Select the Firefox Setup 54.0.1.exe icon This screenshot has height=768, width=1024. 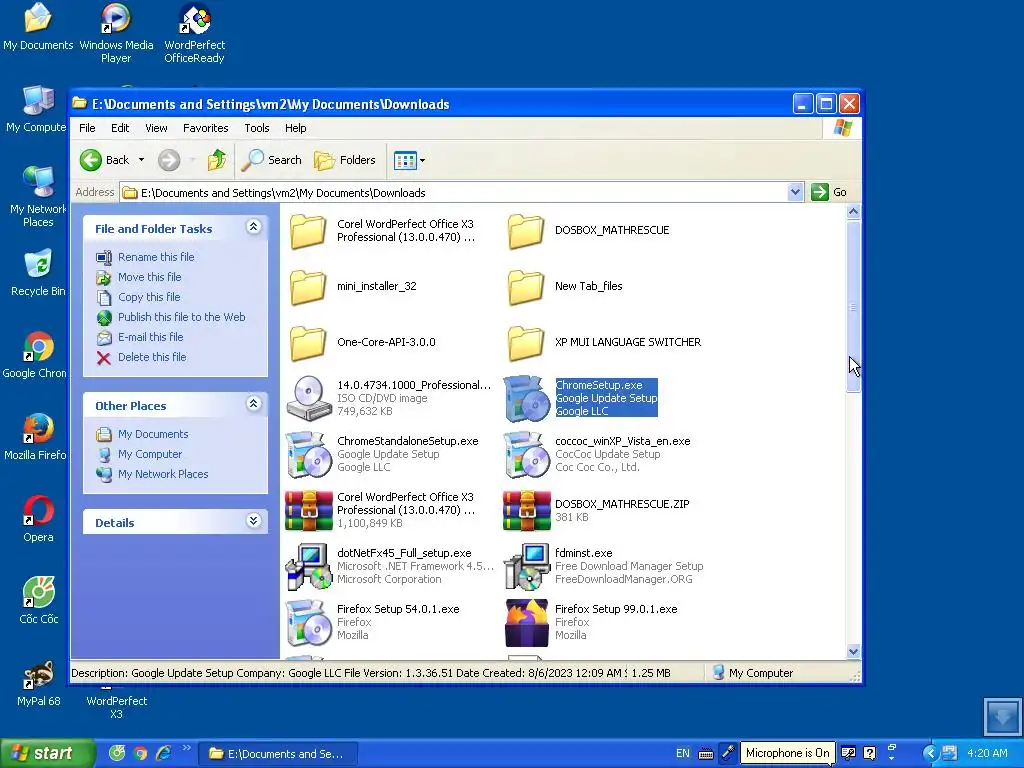pos(308,623)
